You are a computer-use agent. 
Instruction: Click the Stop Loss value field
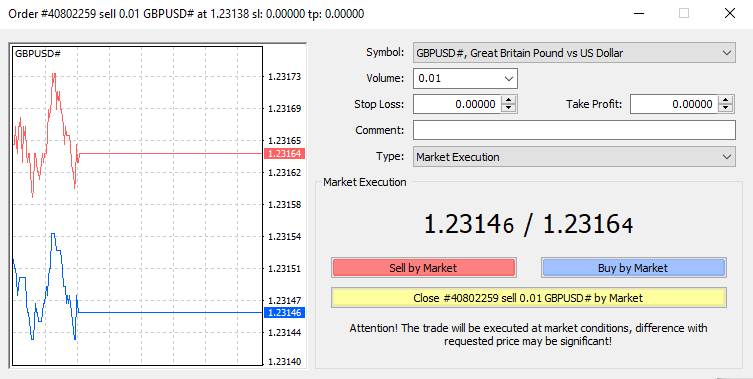(x=457, y=104)
